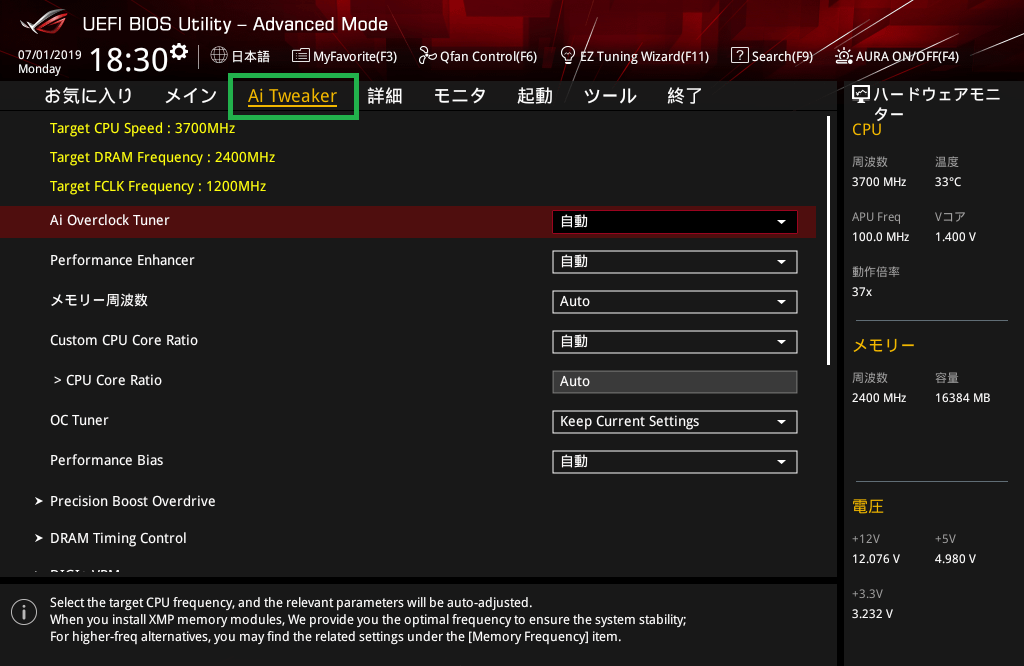Click the メモリー section heading in monitor
Image resolution: width=1024 pixels, height=666 pixels.
884,345
